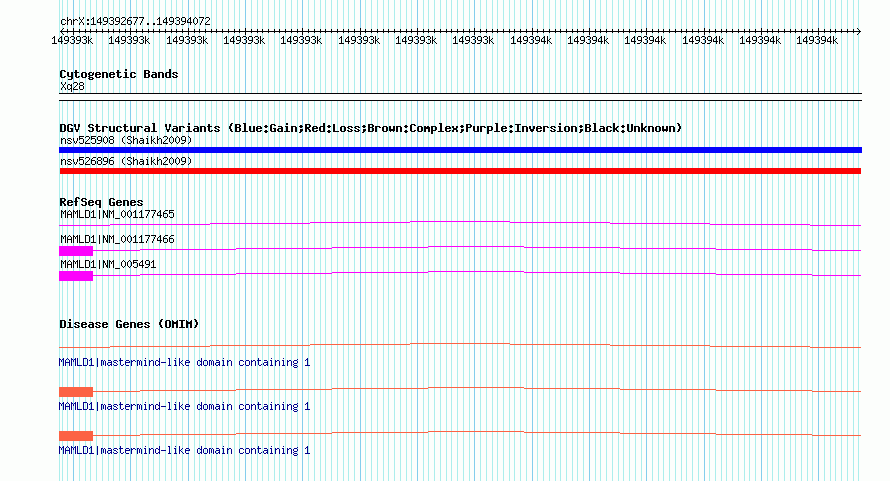Click magenta exon block of NM_005491
The width and height of the screenshot is (890, 481).
point(76,276)
